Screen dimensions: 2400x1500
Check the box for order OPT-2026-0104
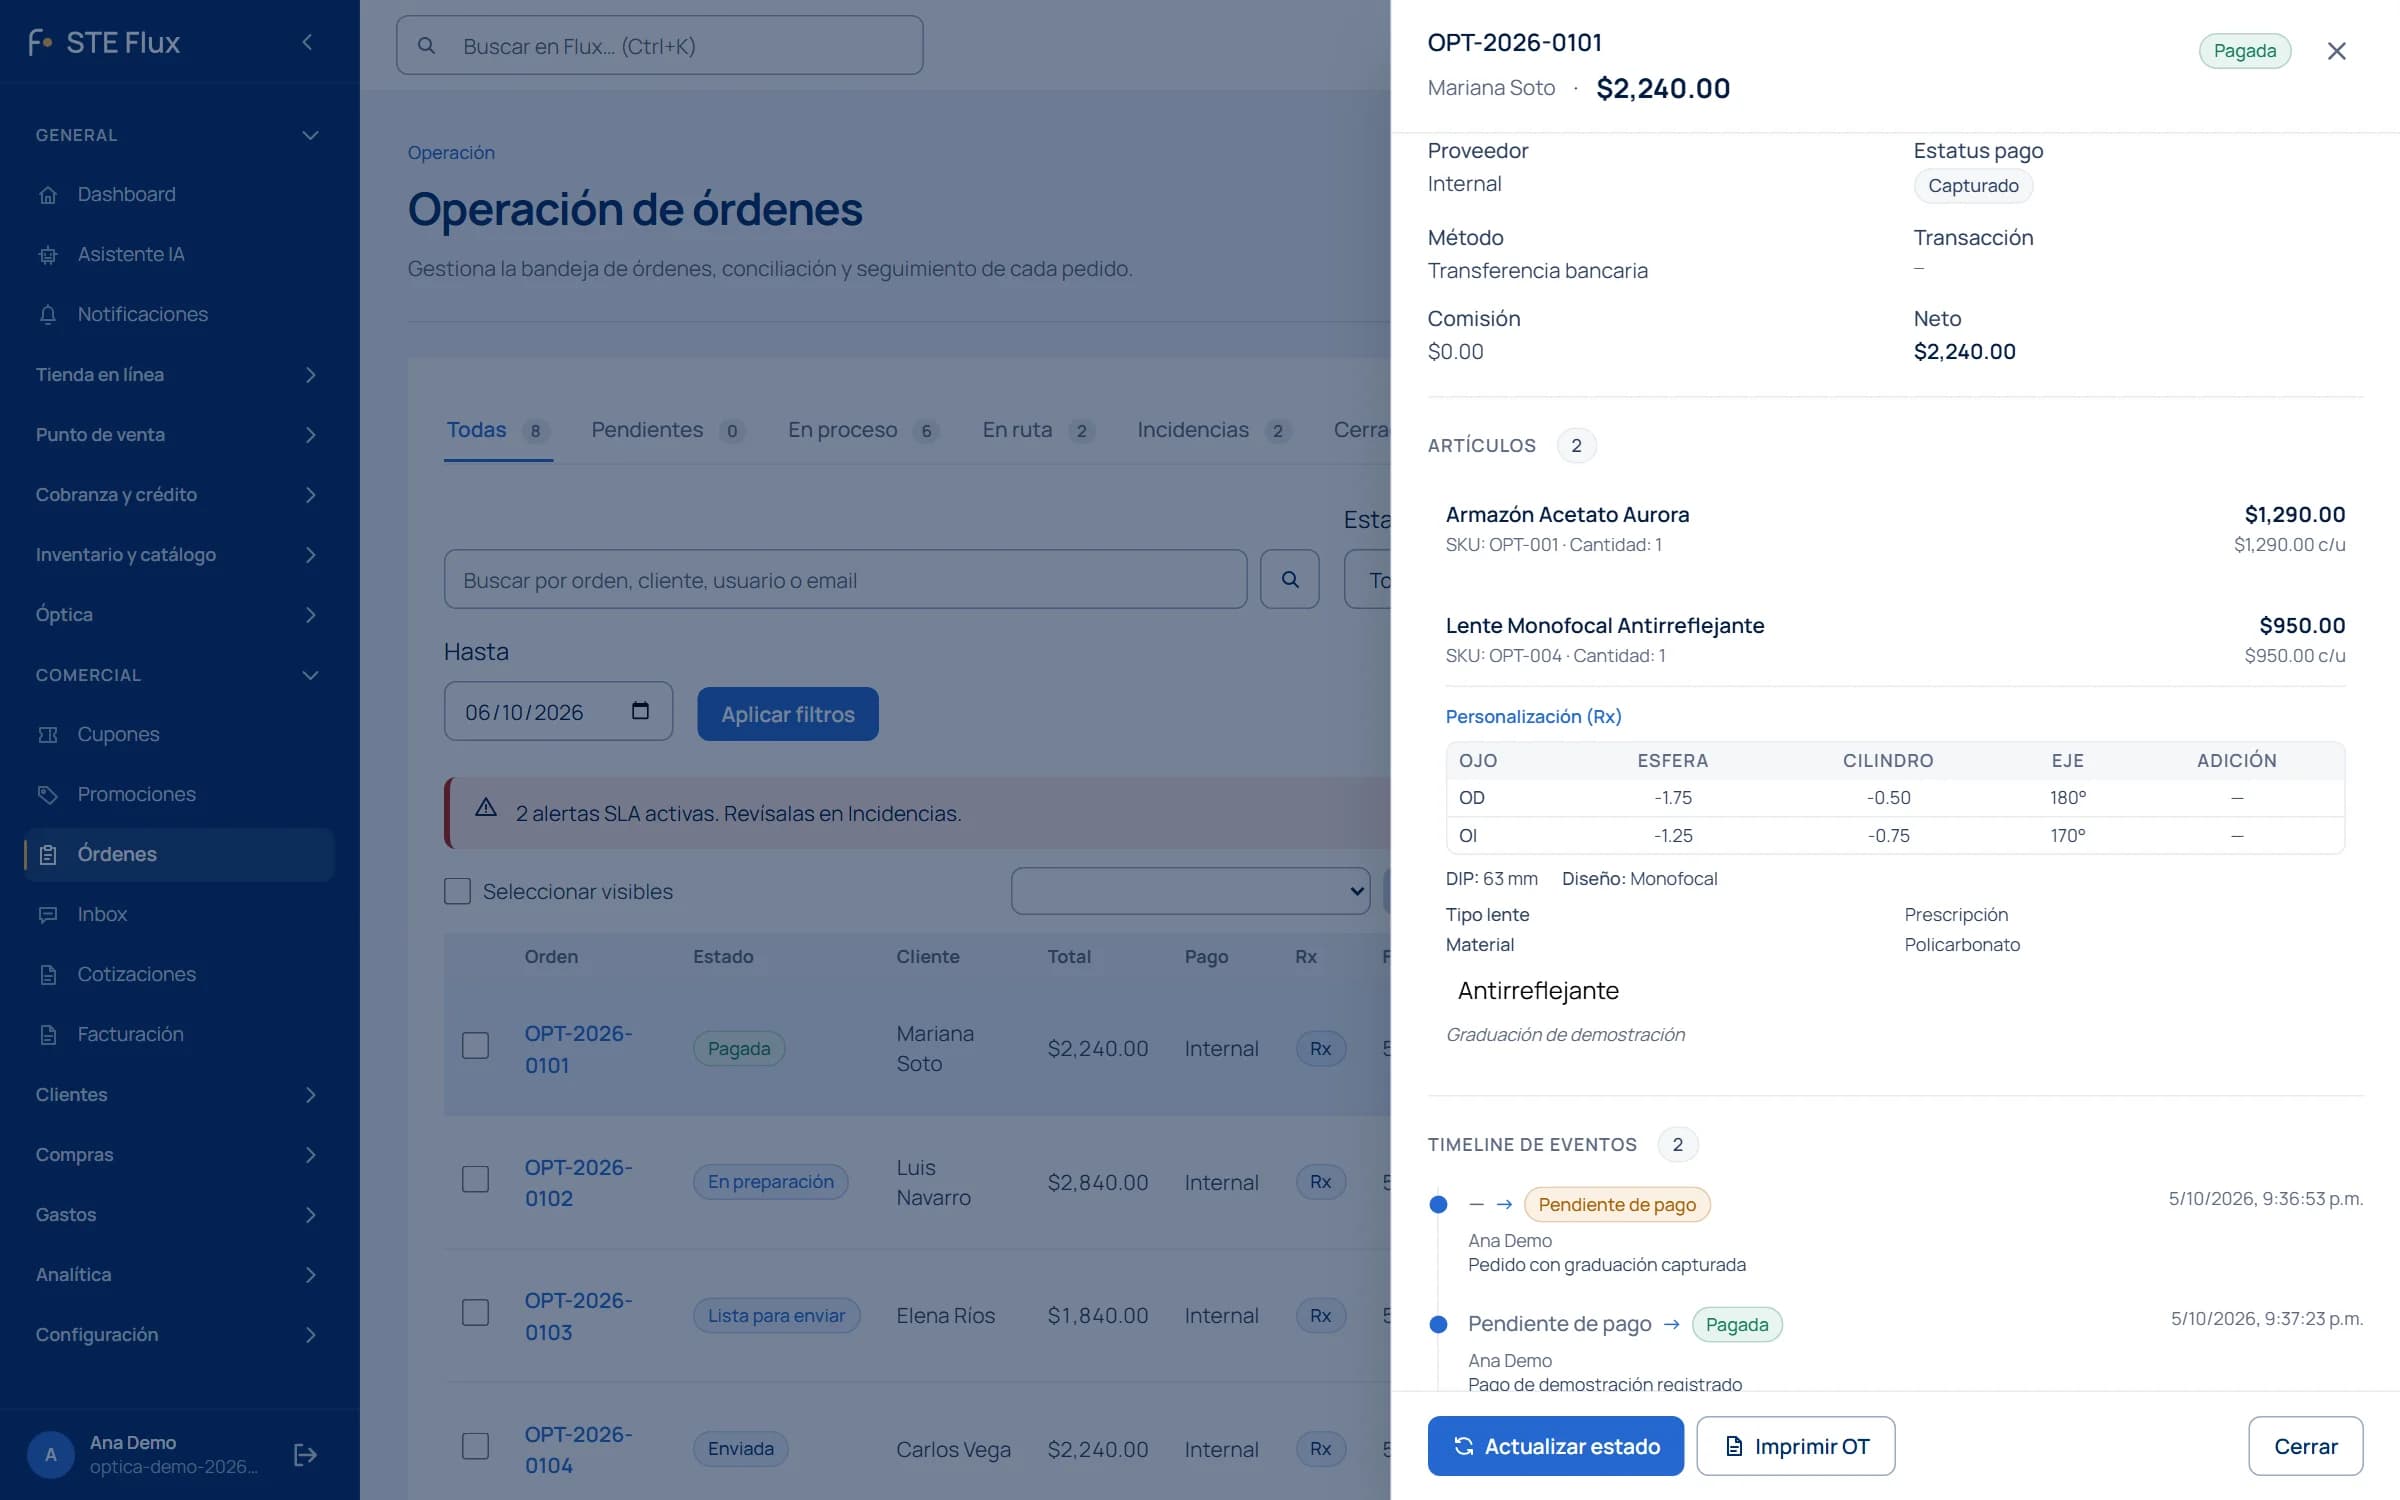point(475,1447)
